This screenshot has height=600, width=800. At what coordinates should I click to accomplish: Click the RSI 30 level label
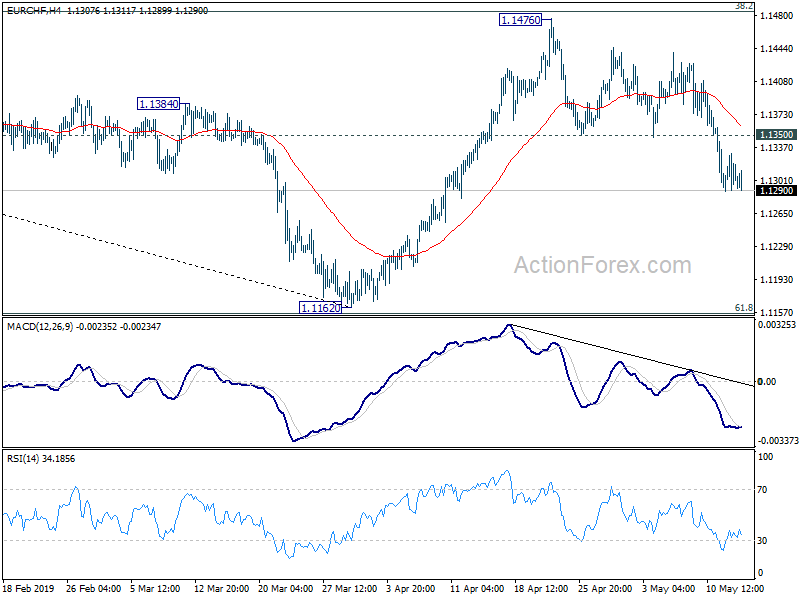[762, 541]
